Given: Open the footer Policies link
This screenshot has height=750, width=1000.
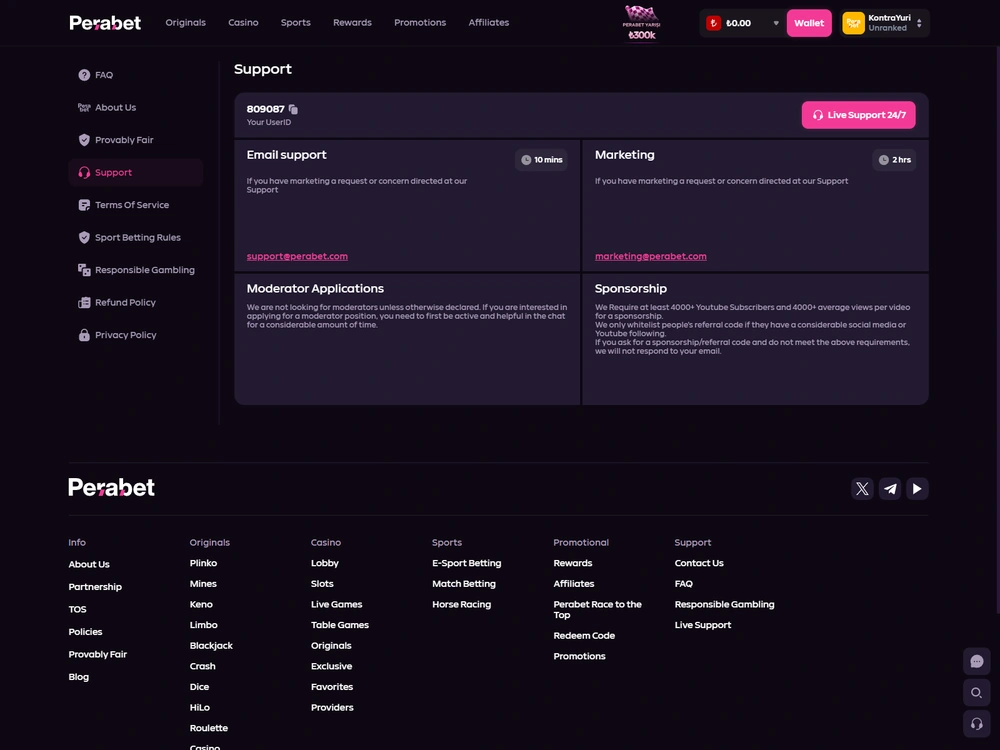Looking at the screenshot, I should click(x=85, y=631).
